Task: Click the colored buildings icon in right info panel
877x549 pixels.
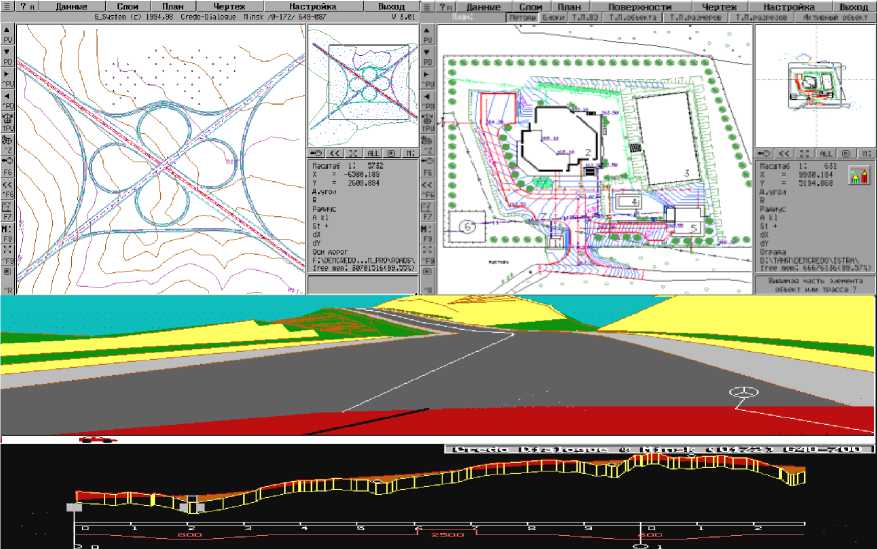Action: [x=859, y=177]
